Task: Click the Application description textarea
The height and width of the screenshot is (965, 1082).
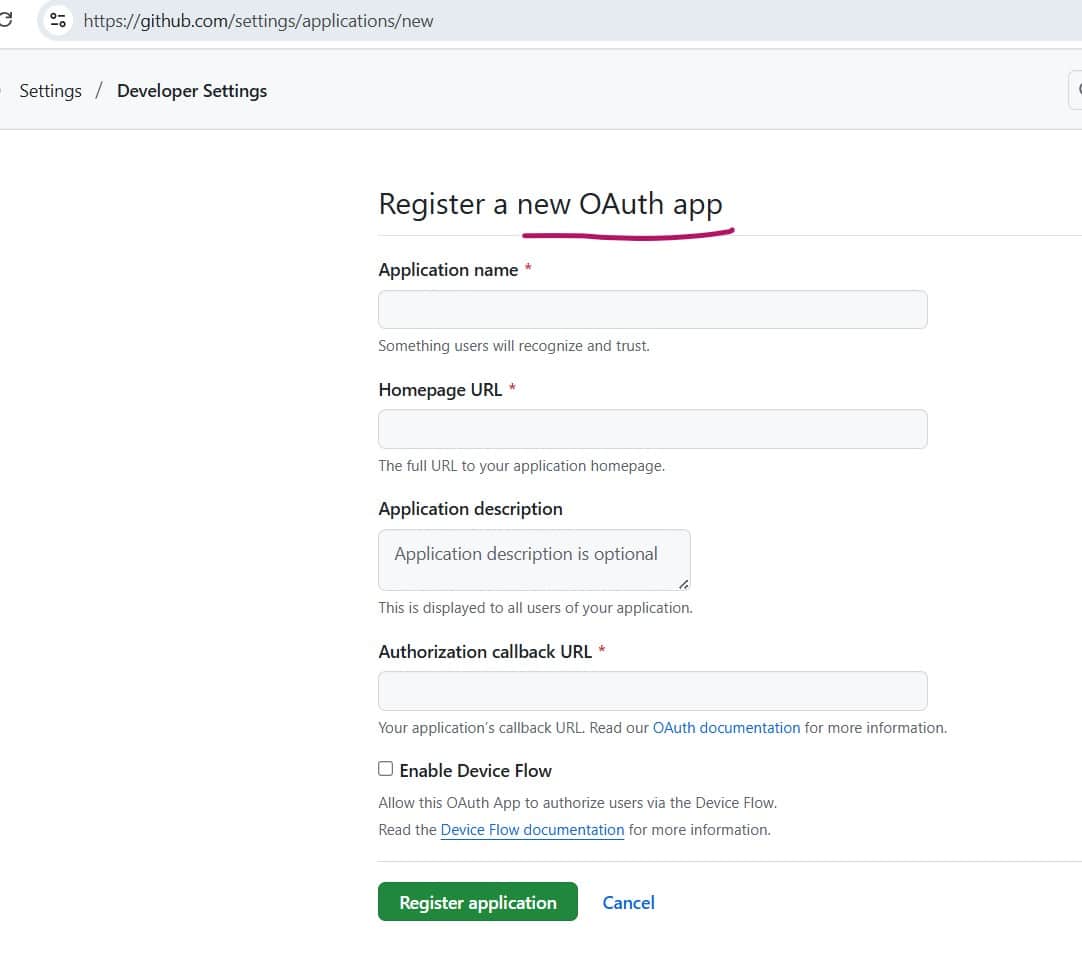Action: [x=534, y=559]
